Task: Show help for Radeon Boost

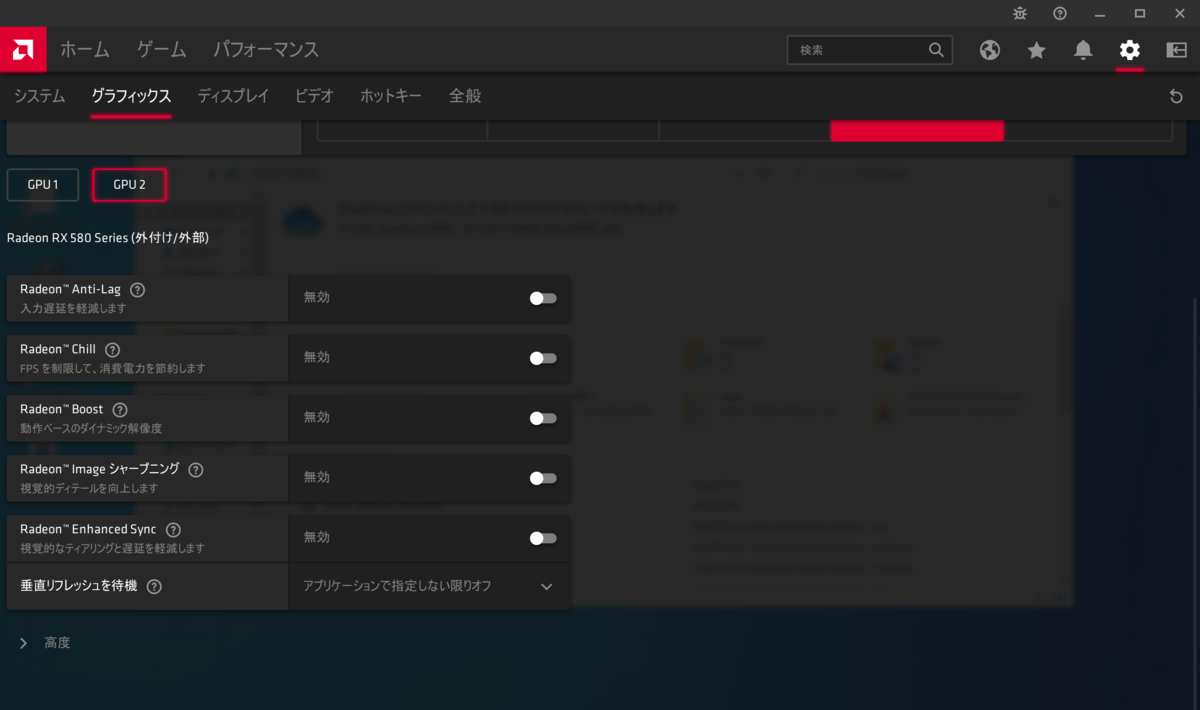Action: pos(120,410)
